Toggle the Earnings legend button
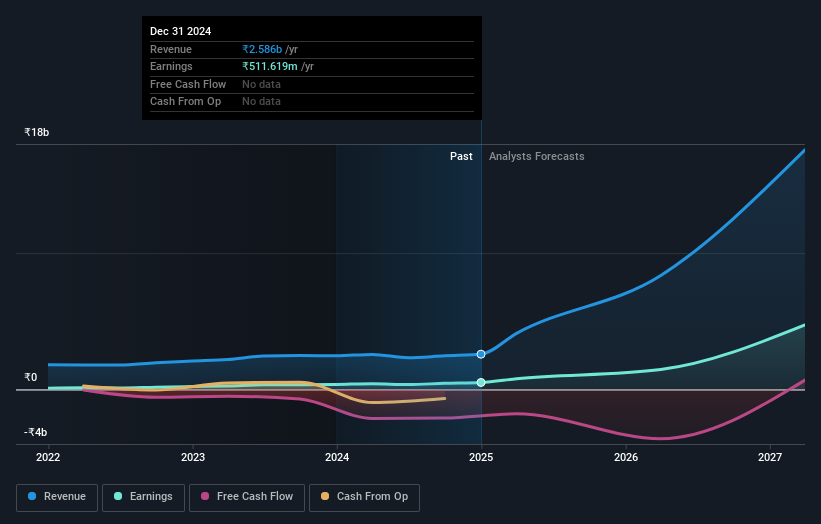The image size is (821, 524). point(143,497)
